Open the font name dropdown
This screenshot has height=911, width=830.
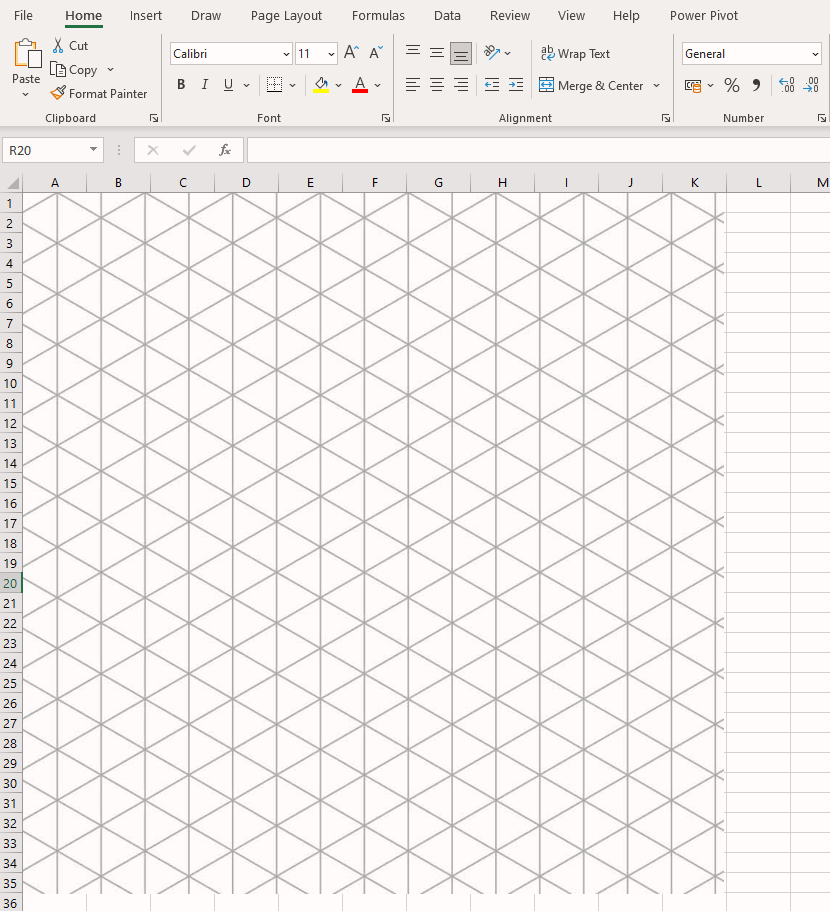point(287,53)
